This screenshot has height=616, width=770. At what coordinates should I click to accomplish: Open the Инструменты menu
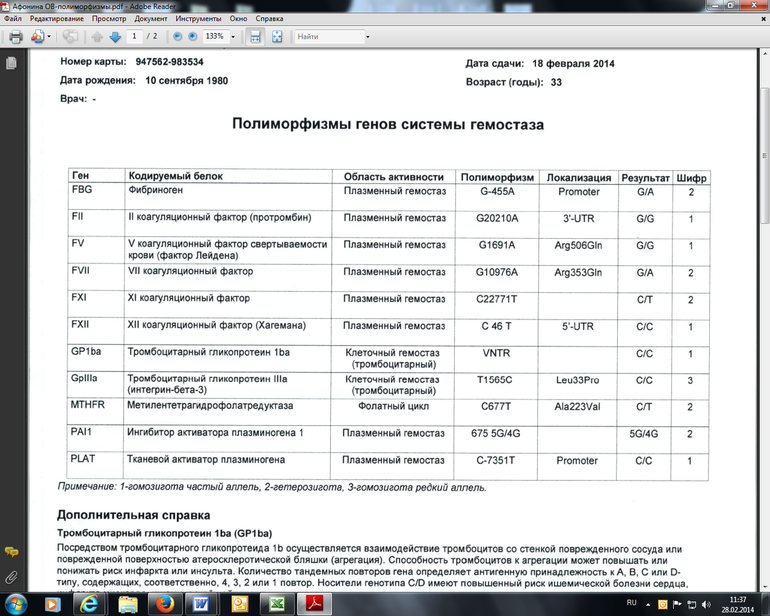pos(200,19)
